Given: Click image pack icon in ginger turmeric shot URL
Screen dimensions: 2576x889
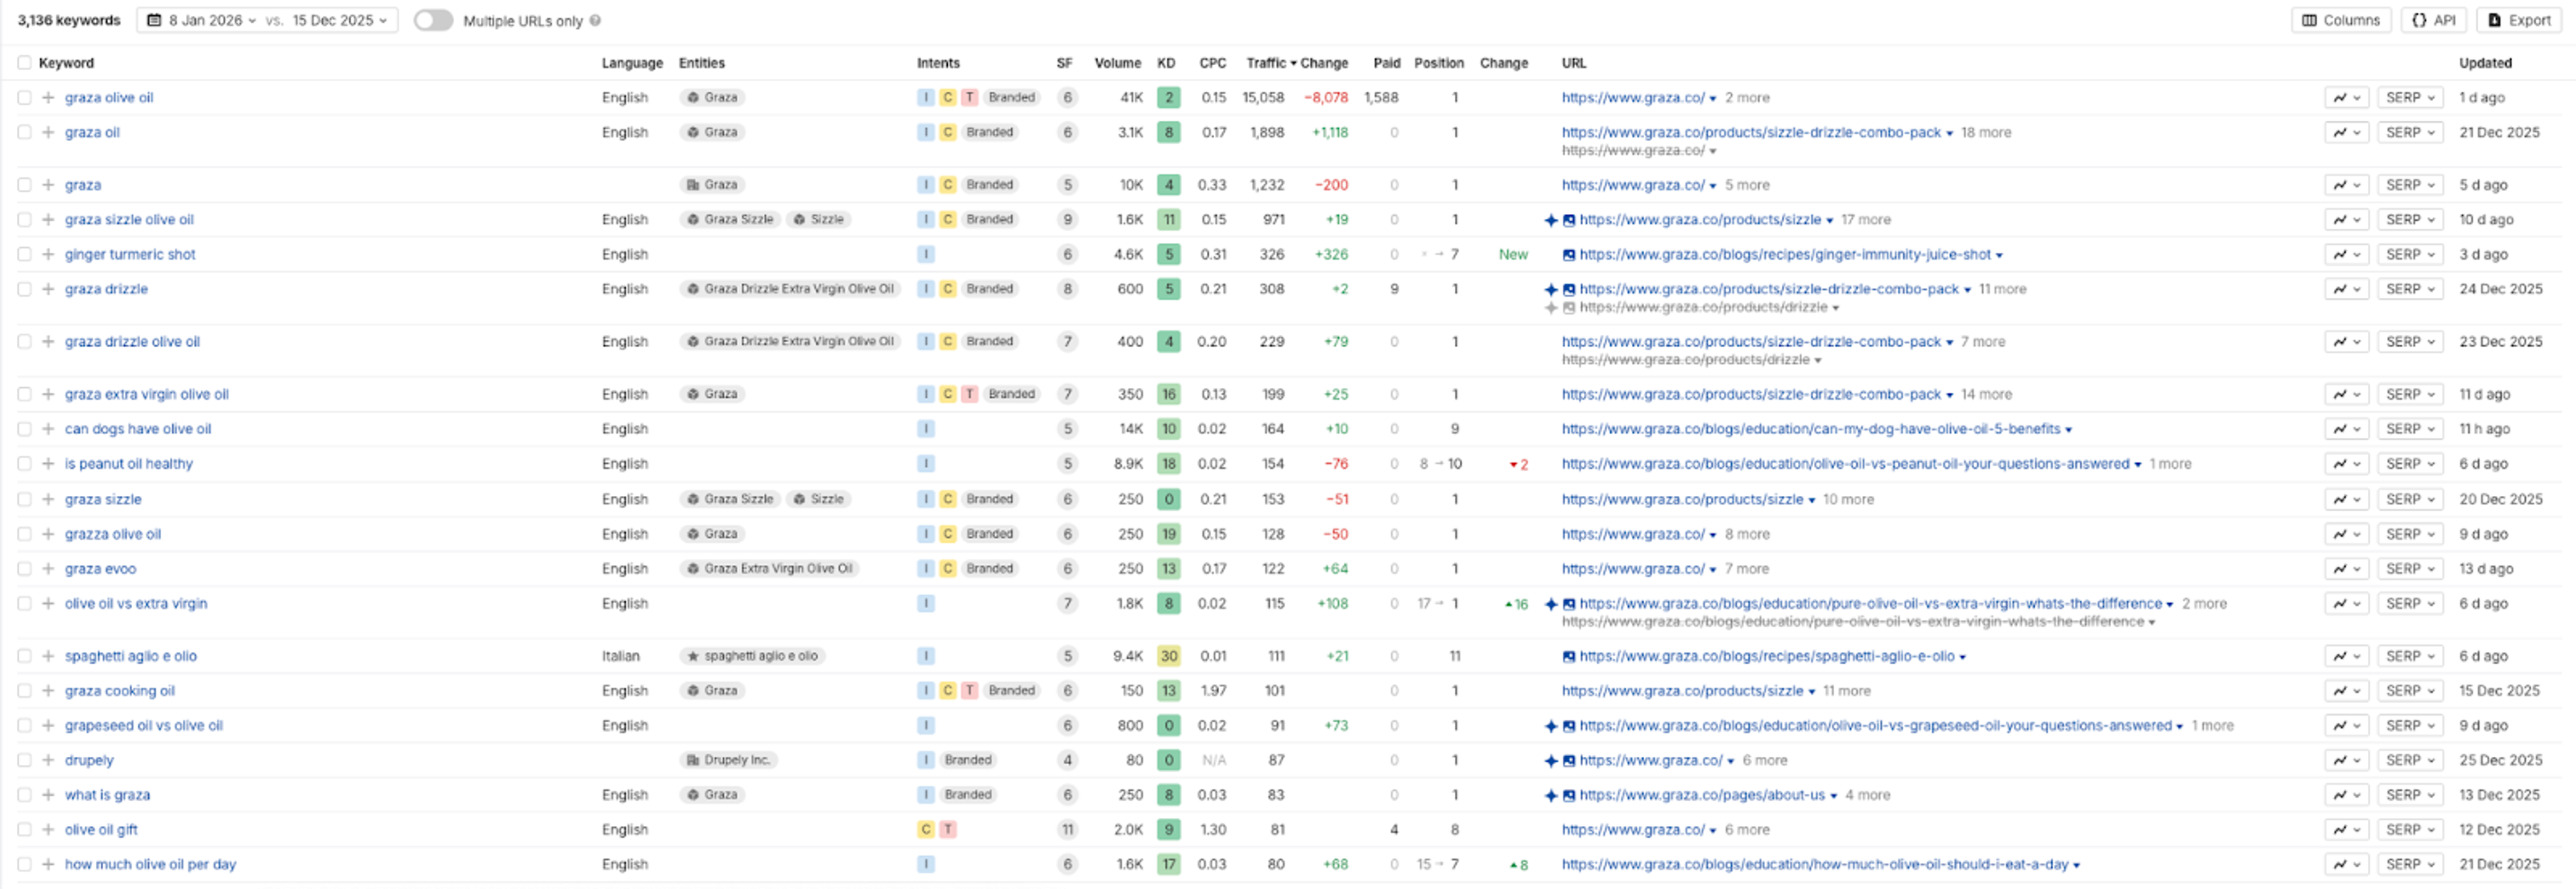Looking at the screenshot, I should (x=1569, y=255).
